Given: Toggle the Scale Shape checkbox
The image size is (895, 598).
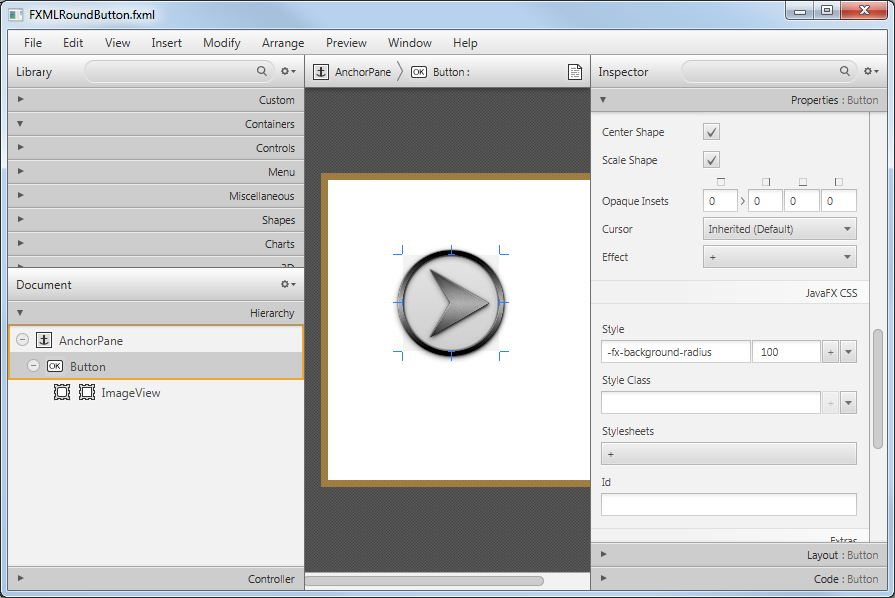Looking at the screenshot, I should point(711,159).
